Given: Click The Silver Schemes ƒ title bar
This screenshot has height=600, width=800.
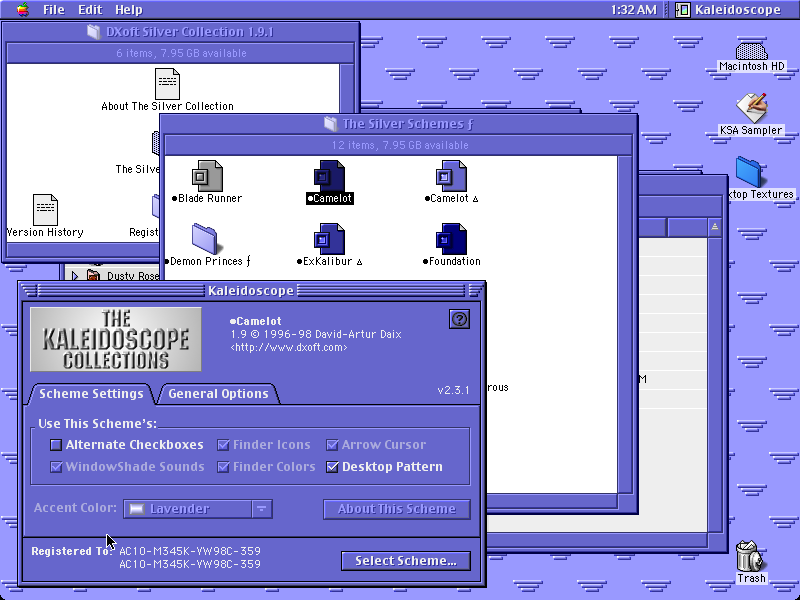Looking at the screenshot, I should click(398, 124).
